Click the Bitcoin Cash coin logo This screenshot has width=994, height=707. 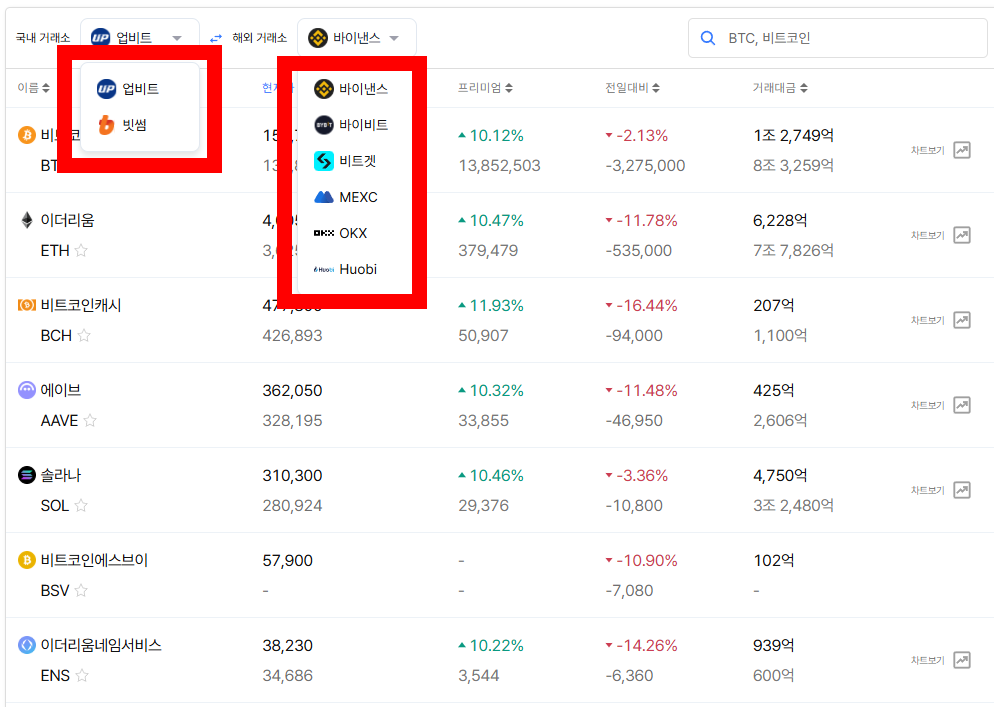(x=27, y=305)
